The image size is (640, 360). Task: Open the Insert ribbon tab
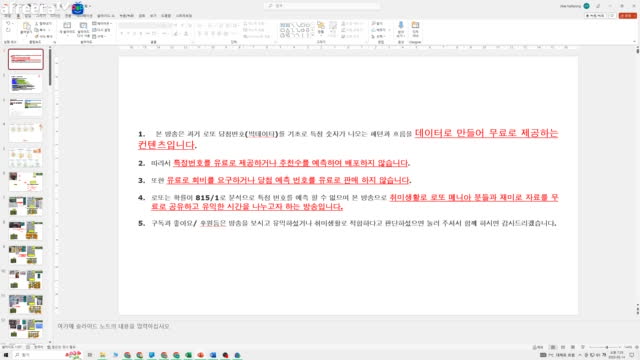tap(28, 16)
